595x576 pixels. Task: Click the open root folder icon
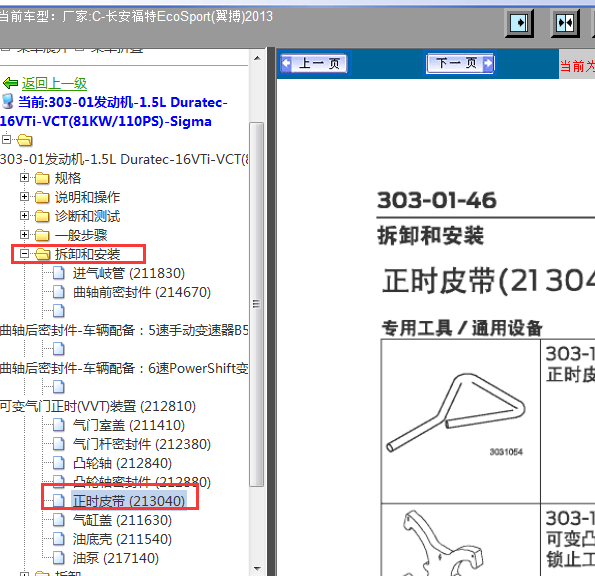point(25,140)
